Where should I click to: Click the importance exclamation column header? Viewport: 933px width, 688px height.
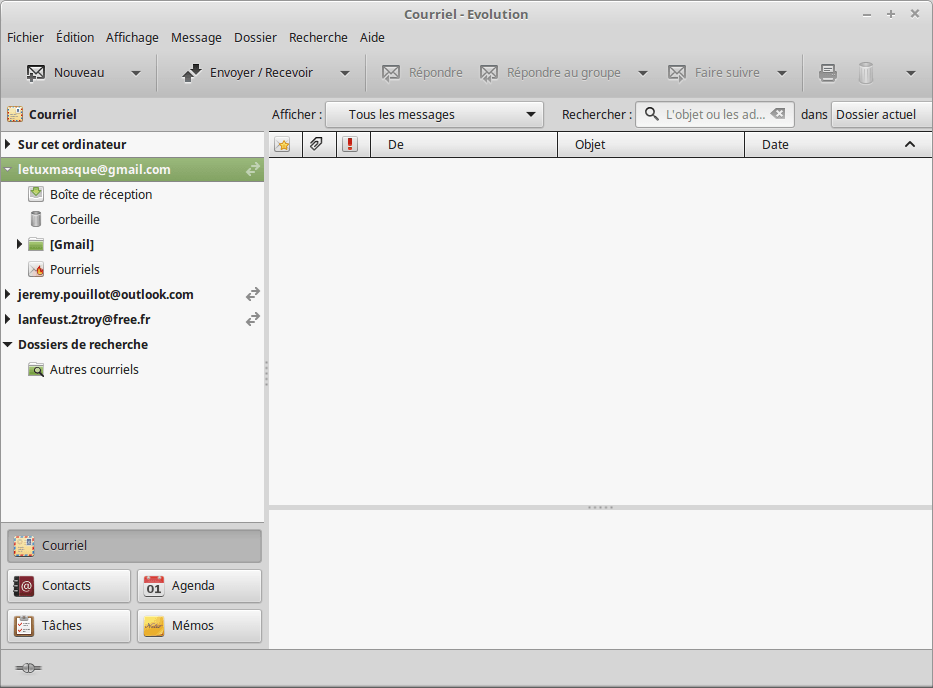point(349,144)
